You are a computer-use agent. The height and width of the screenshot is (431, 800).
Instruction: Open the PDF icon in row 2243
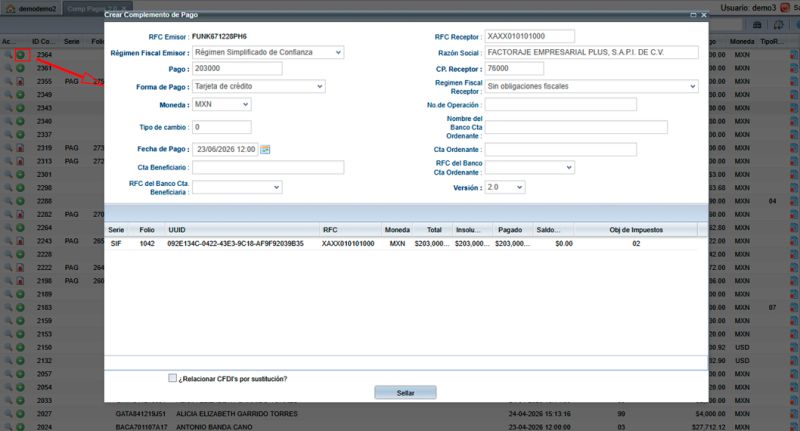(20, 241)
